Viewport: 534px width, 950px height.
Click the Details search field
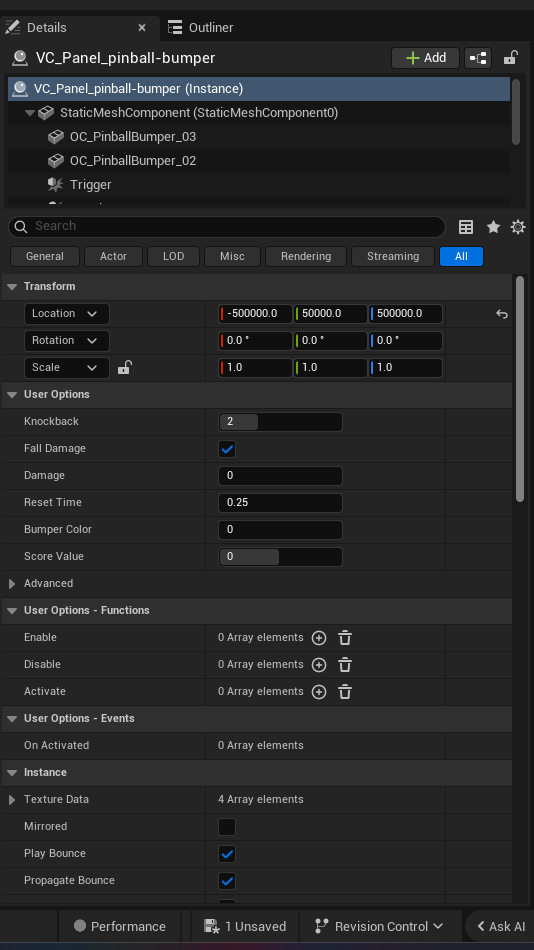pos(227,227)
